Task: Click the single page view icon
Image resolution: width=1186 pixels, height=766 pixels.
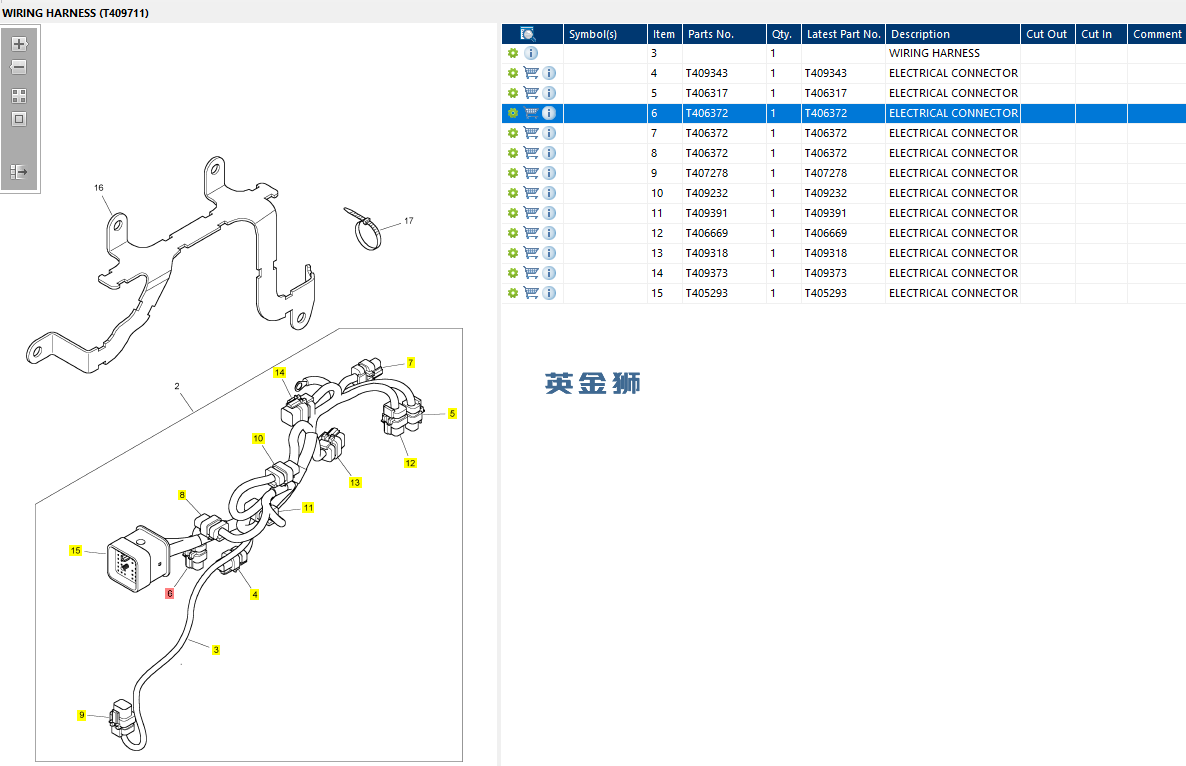Action: click(19, 119)
